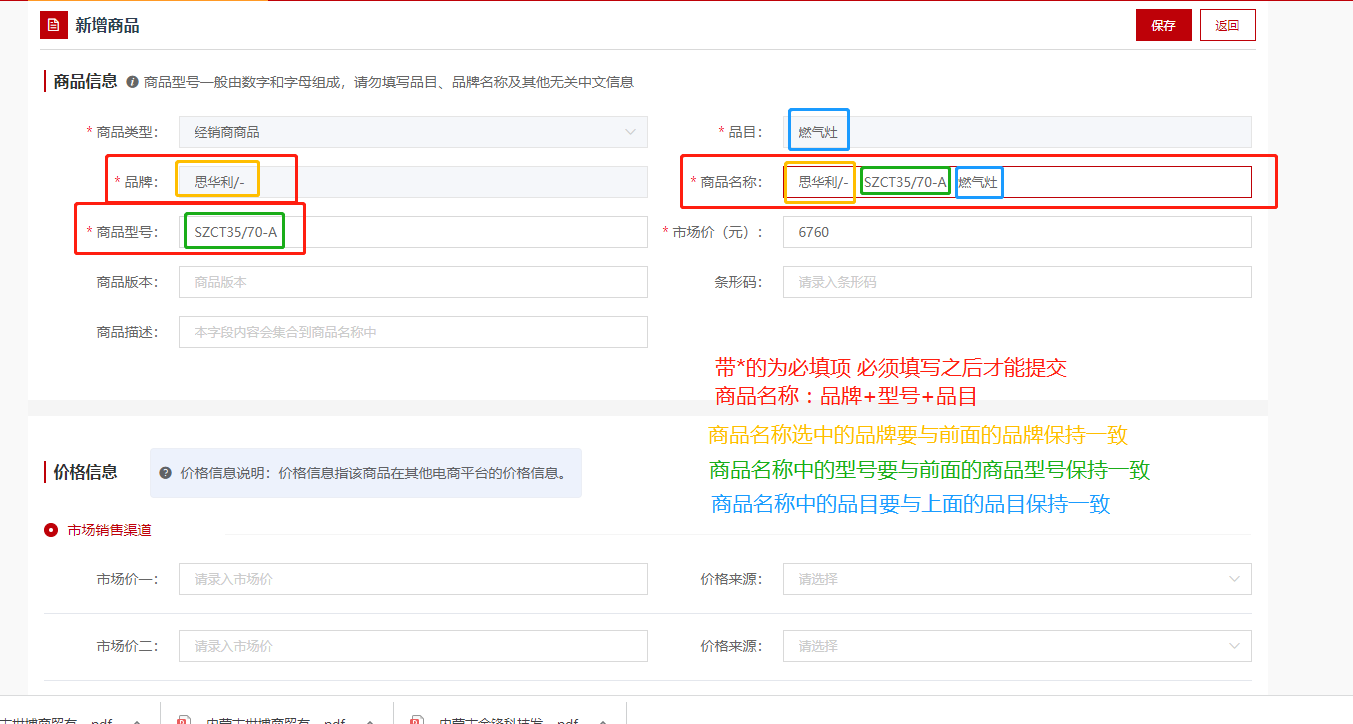
Task: Expand the 价格来源 dropdown for 市场价一
Action: (x=1016, y=579)
